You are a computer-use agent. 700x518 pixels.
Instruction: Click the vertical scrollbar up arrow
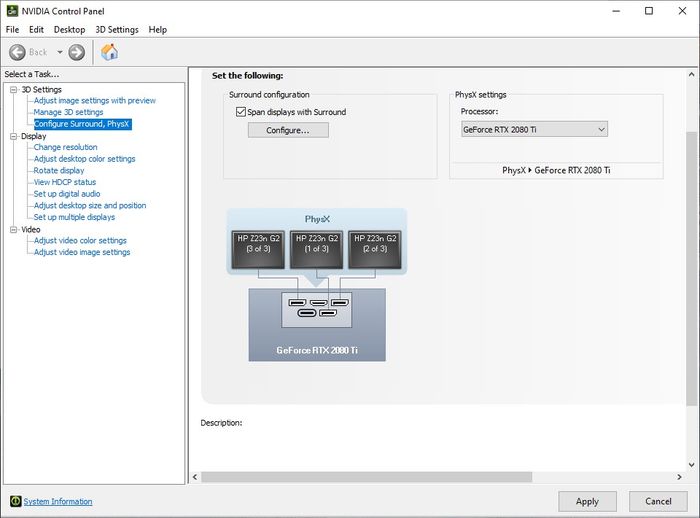[692, 75]
